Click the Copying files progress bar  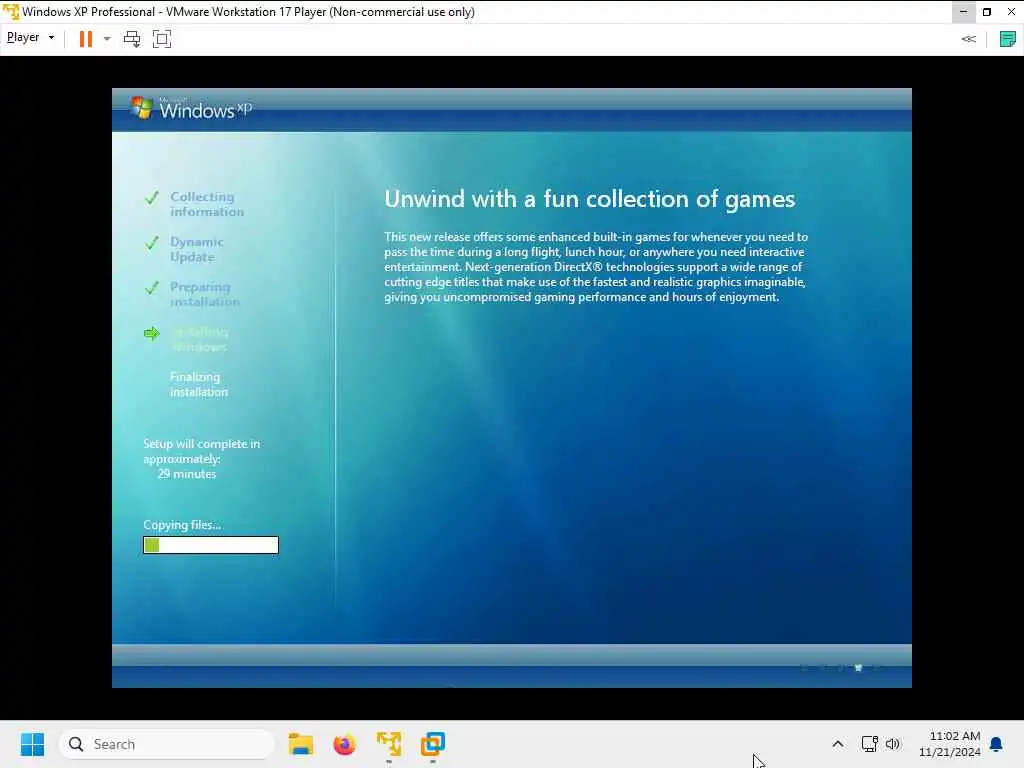[211, 545]
